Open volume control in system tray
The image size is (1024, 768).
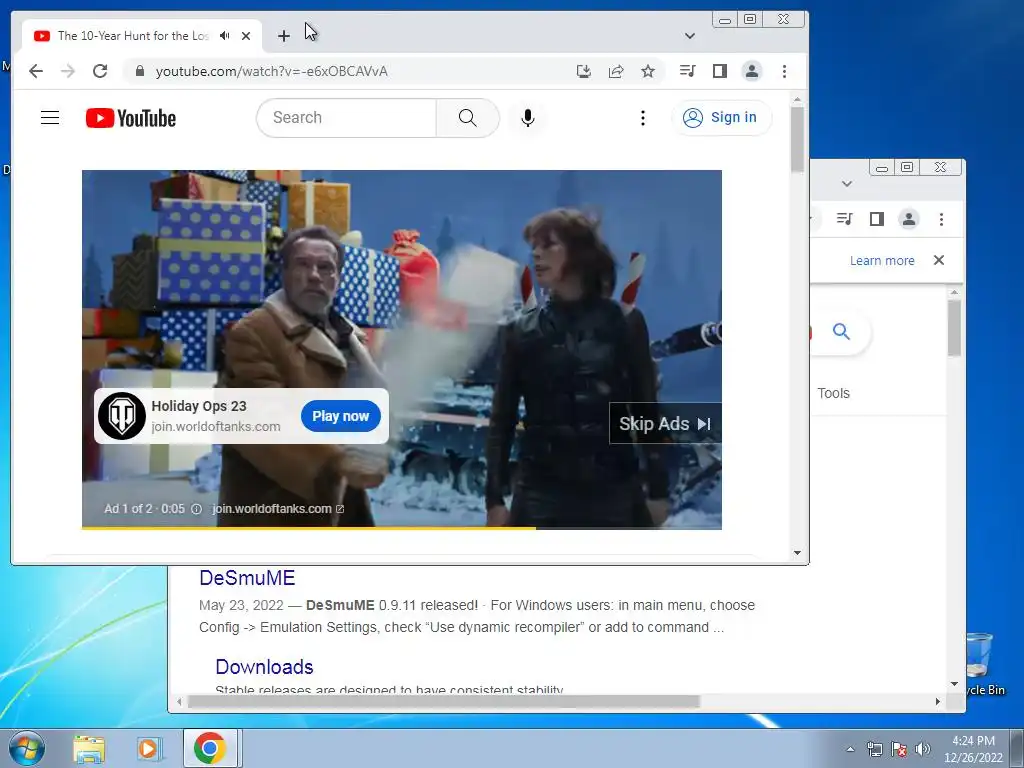tap(922, 749)
